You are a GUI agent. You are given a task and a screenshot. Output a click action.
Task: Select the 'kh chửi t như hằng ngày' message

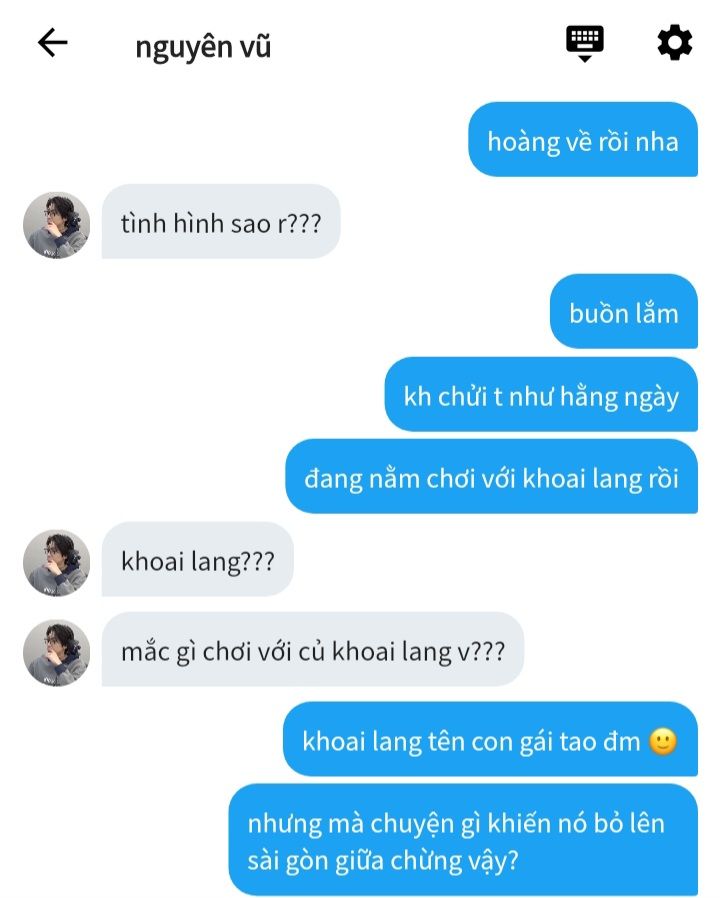[541, 394]
